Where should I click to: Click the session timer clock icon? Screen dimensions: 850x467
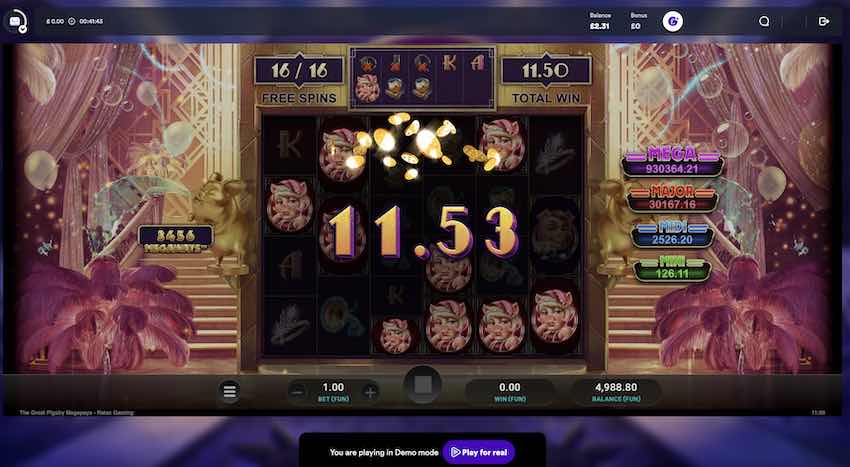(72, 21)
